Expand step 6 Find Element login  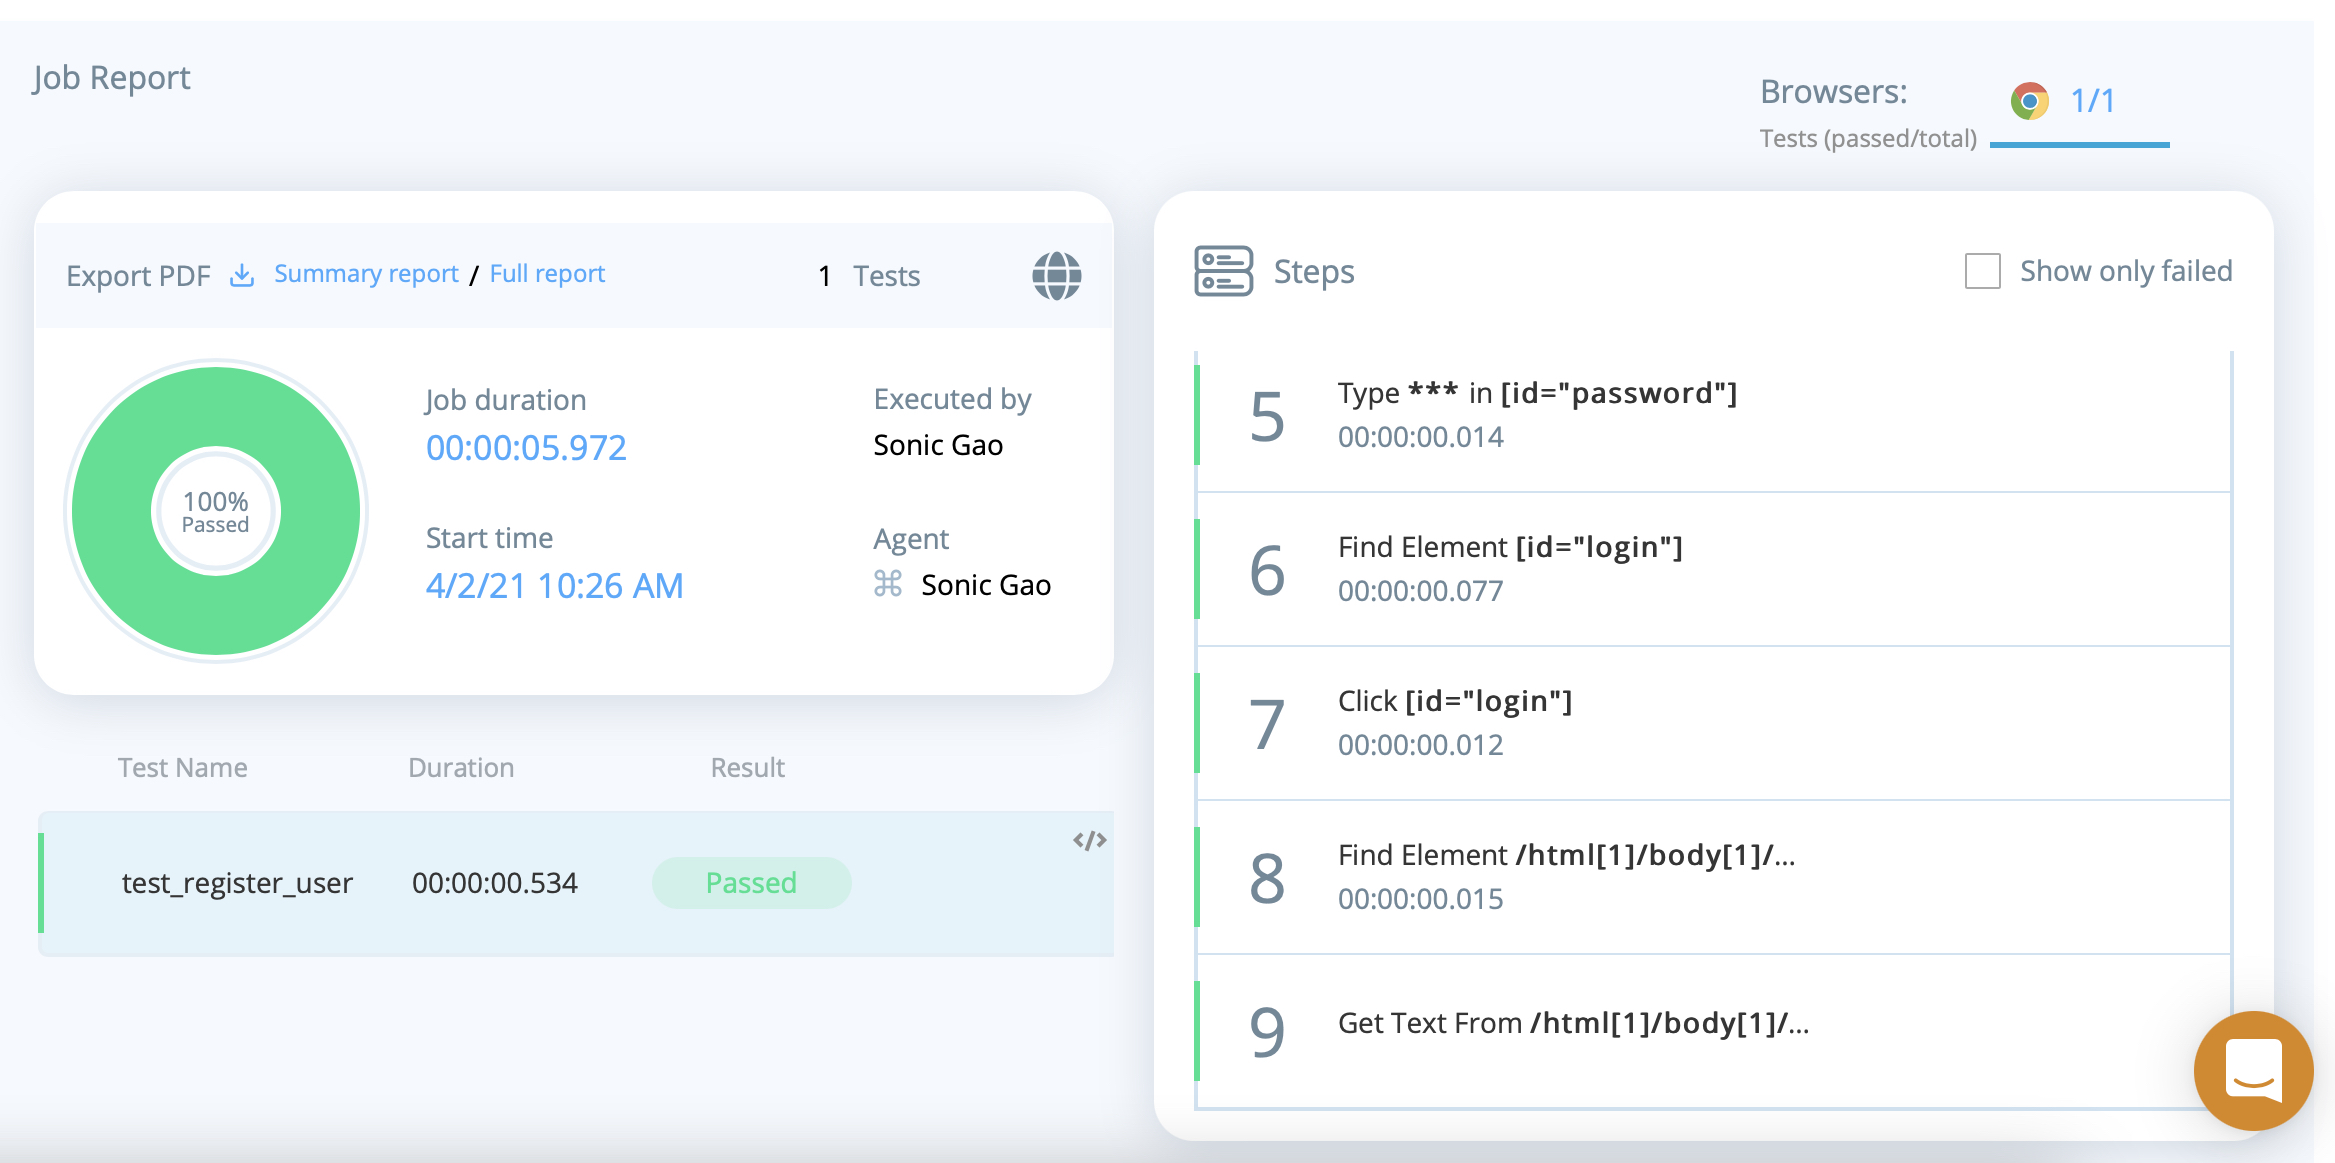click(x=1510, y=568)
